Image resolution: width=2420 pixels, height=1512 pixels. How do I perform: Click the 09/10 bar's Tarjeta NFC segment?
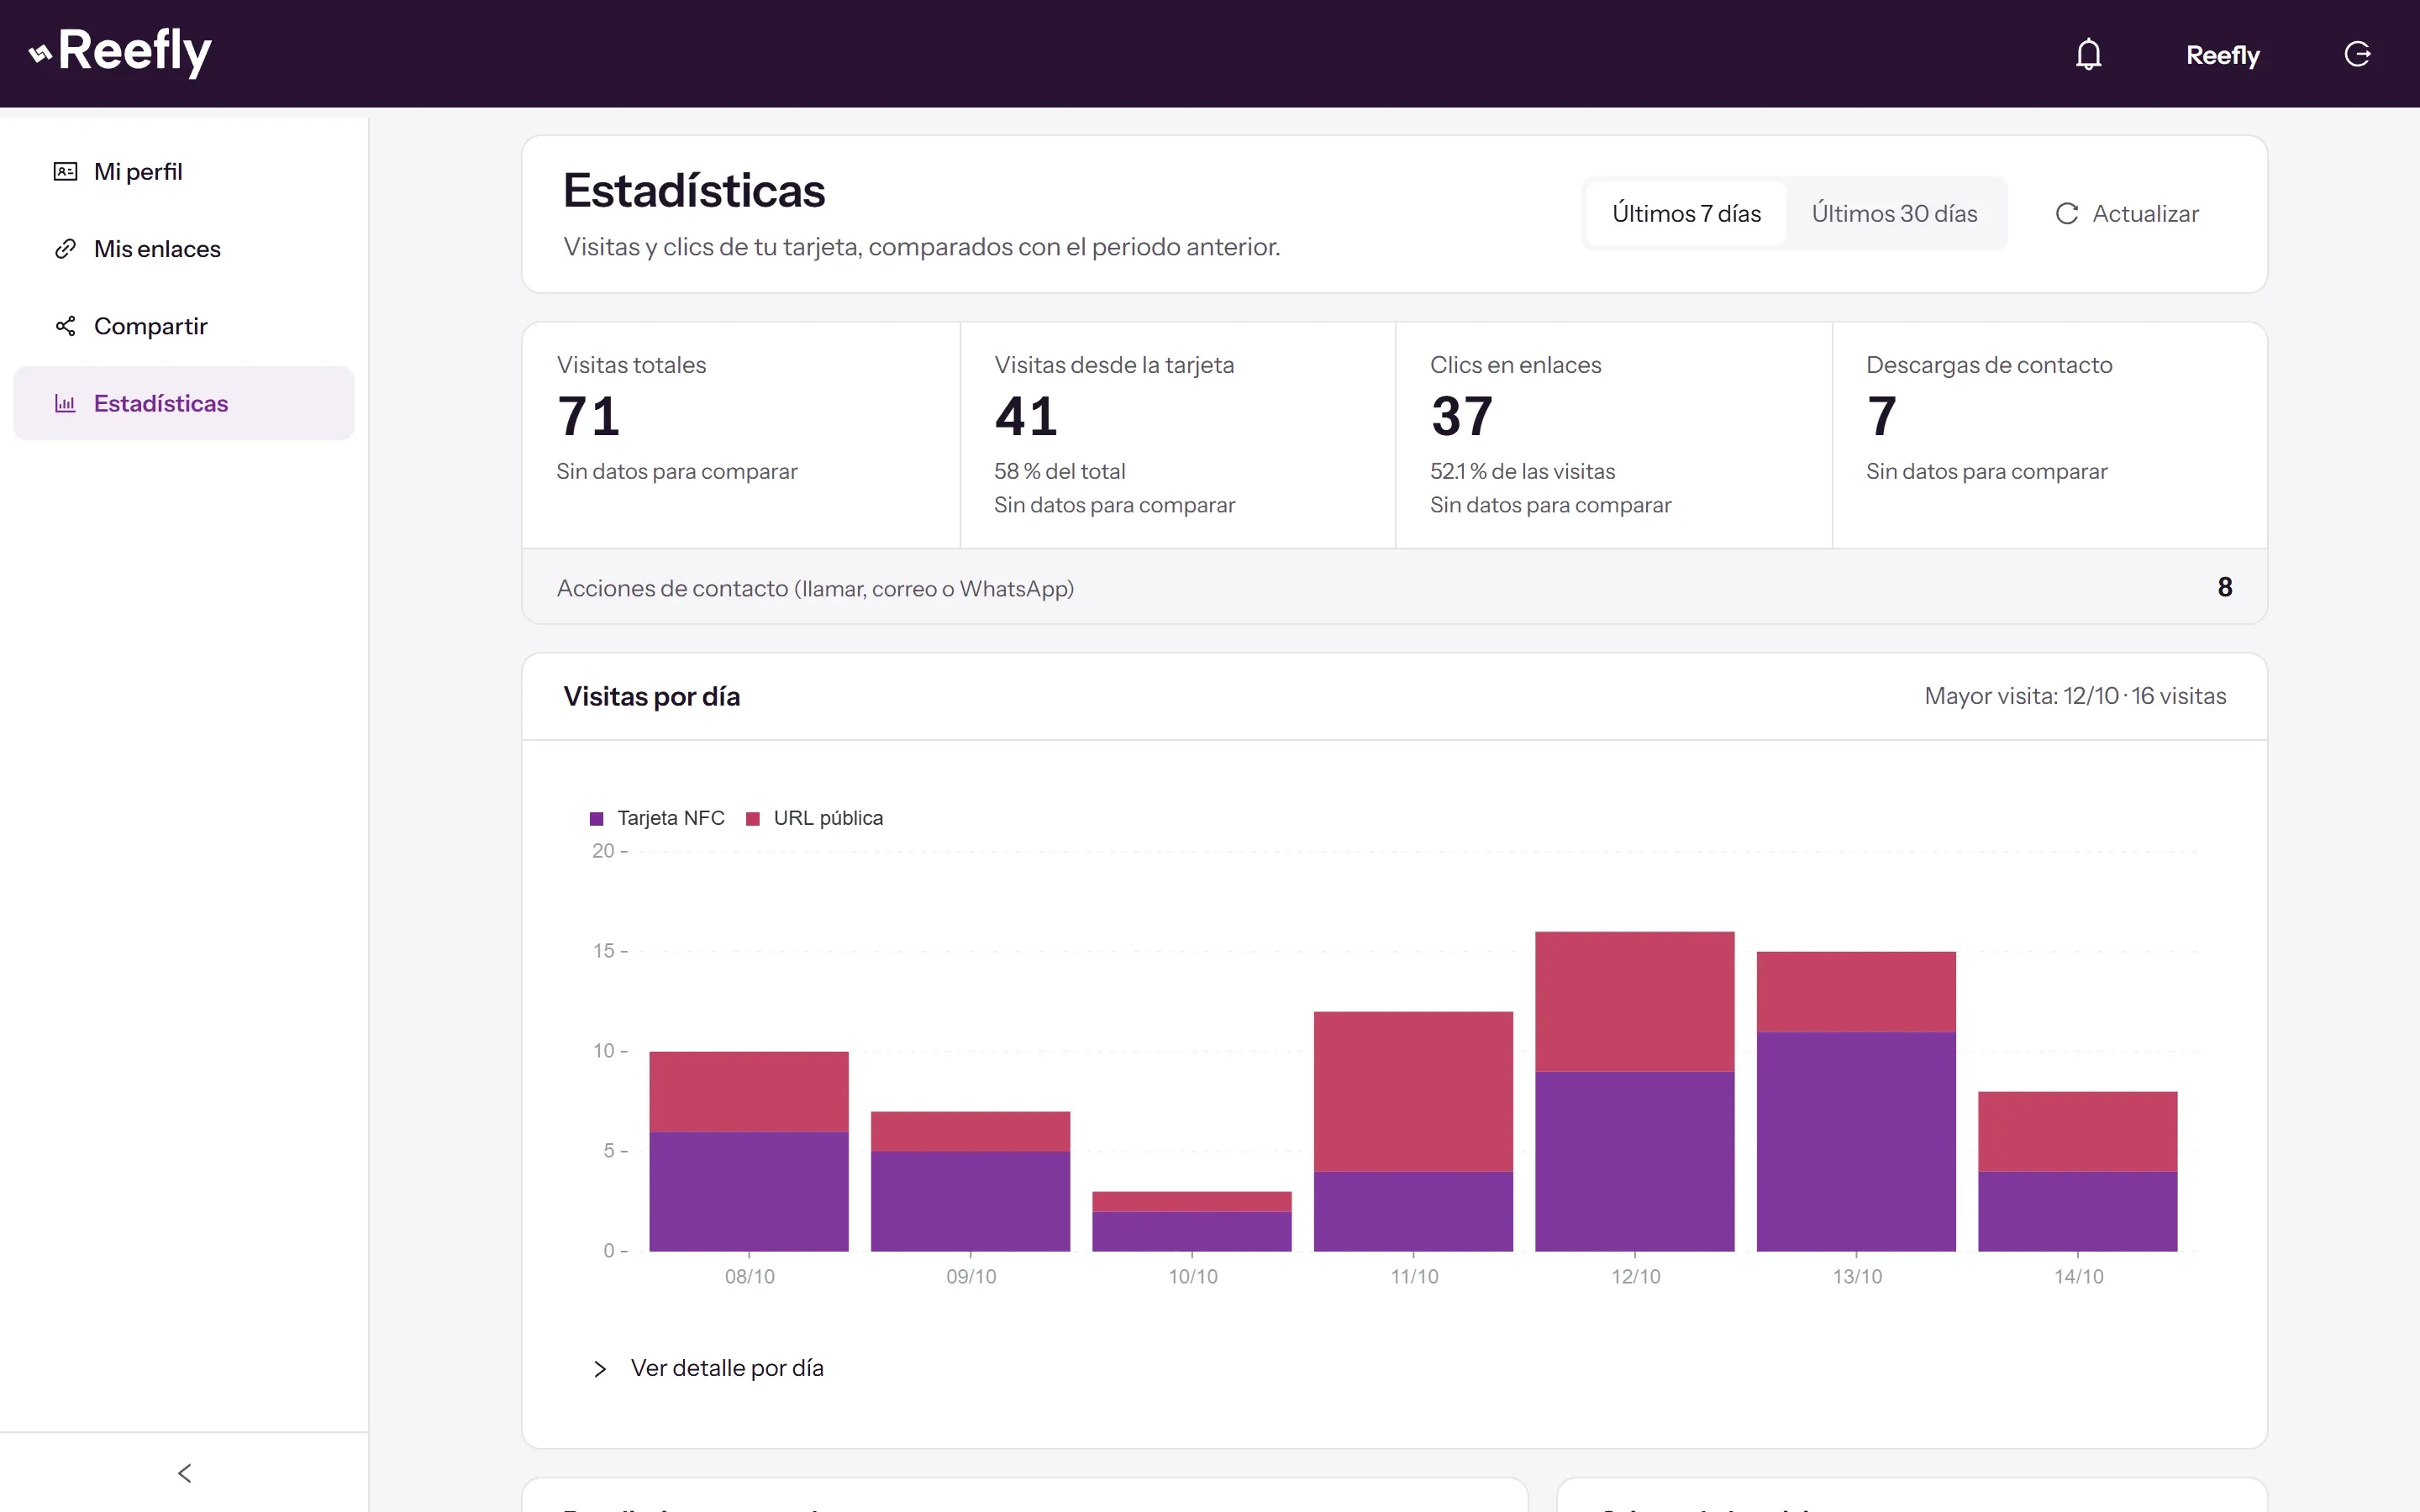(970, 1201)
